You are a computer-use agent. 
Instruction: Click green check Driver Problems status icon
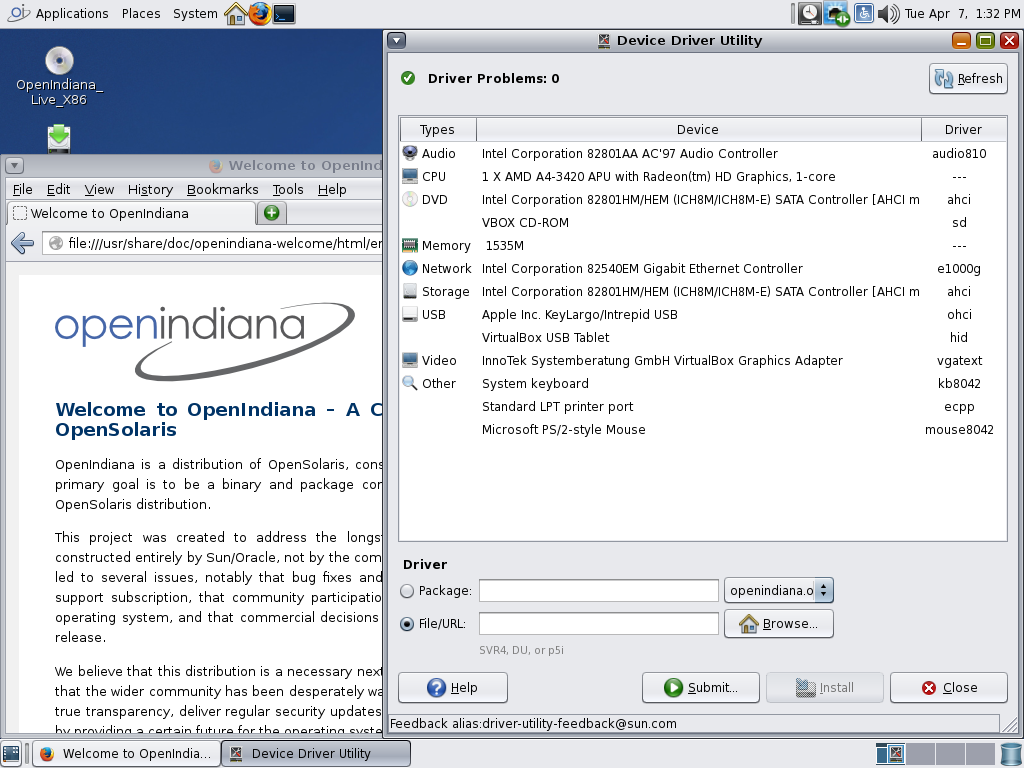pos(408,78)
